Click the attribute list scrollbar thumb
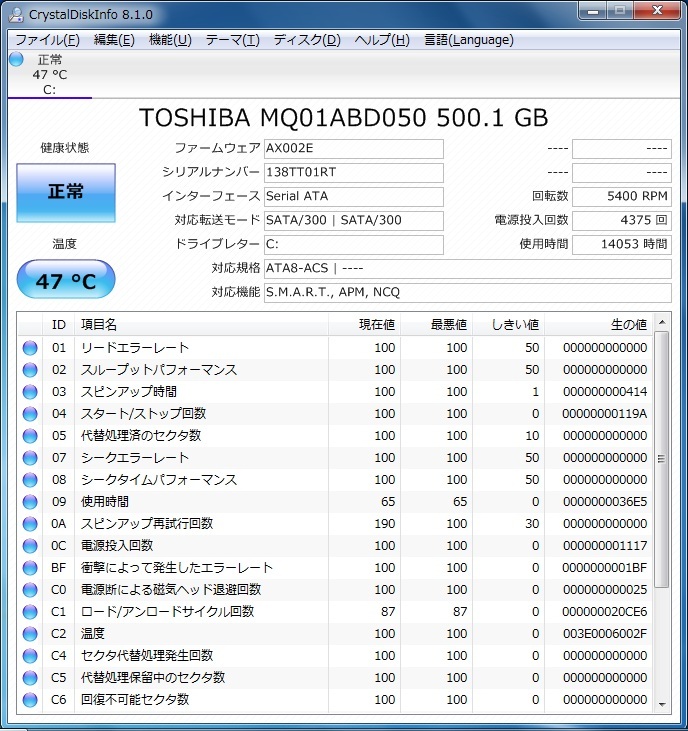 click(x=662, y=460)
